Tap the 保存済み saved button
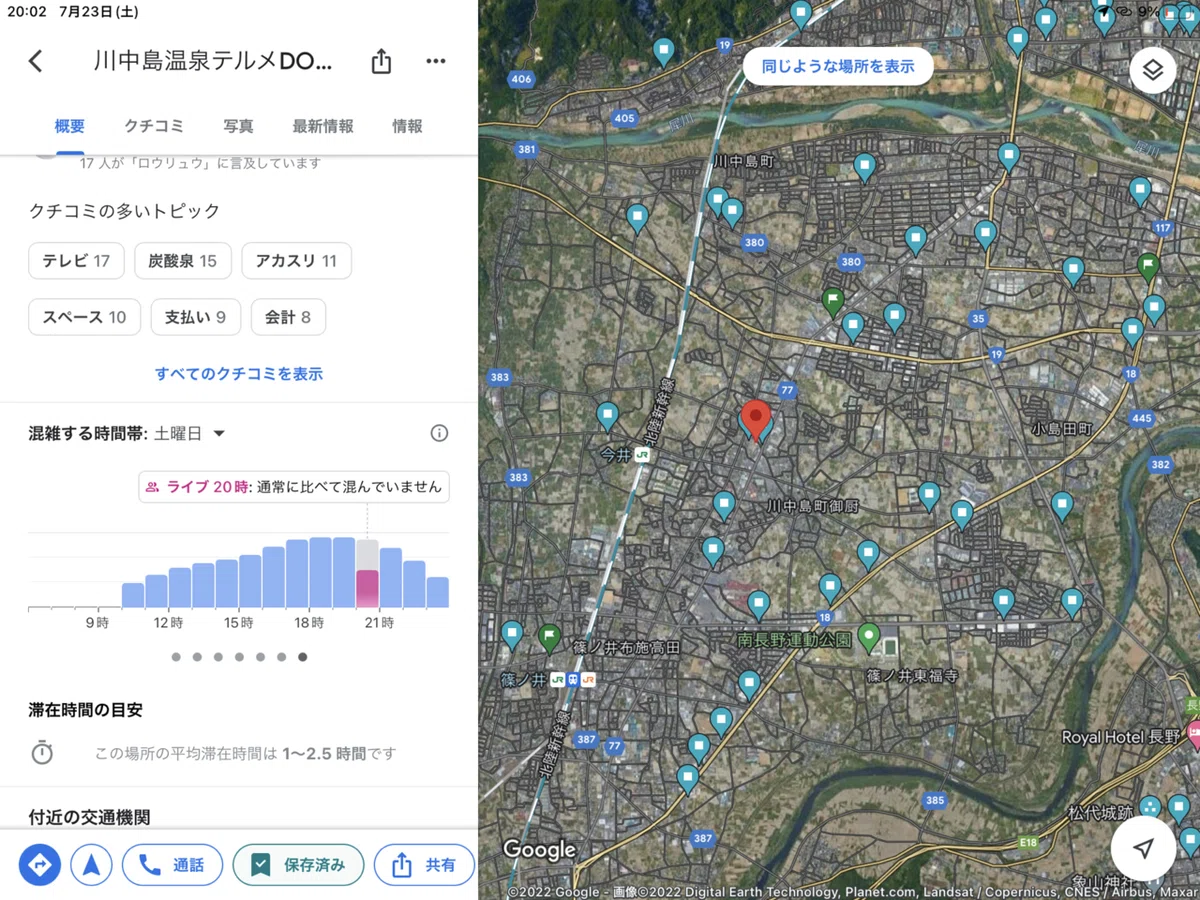This screenshot has width=1200, height=900. click(298, 865)
